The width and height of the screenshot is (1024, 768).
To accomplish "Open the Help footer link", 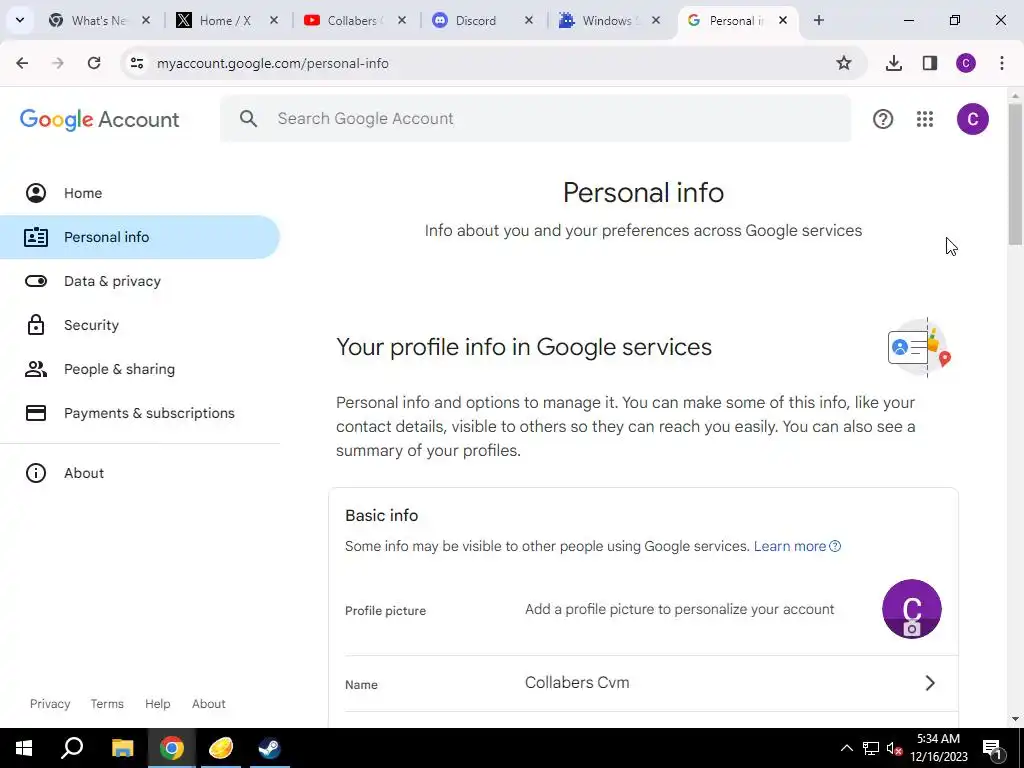I will [x=157, y=704].
